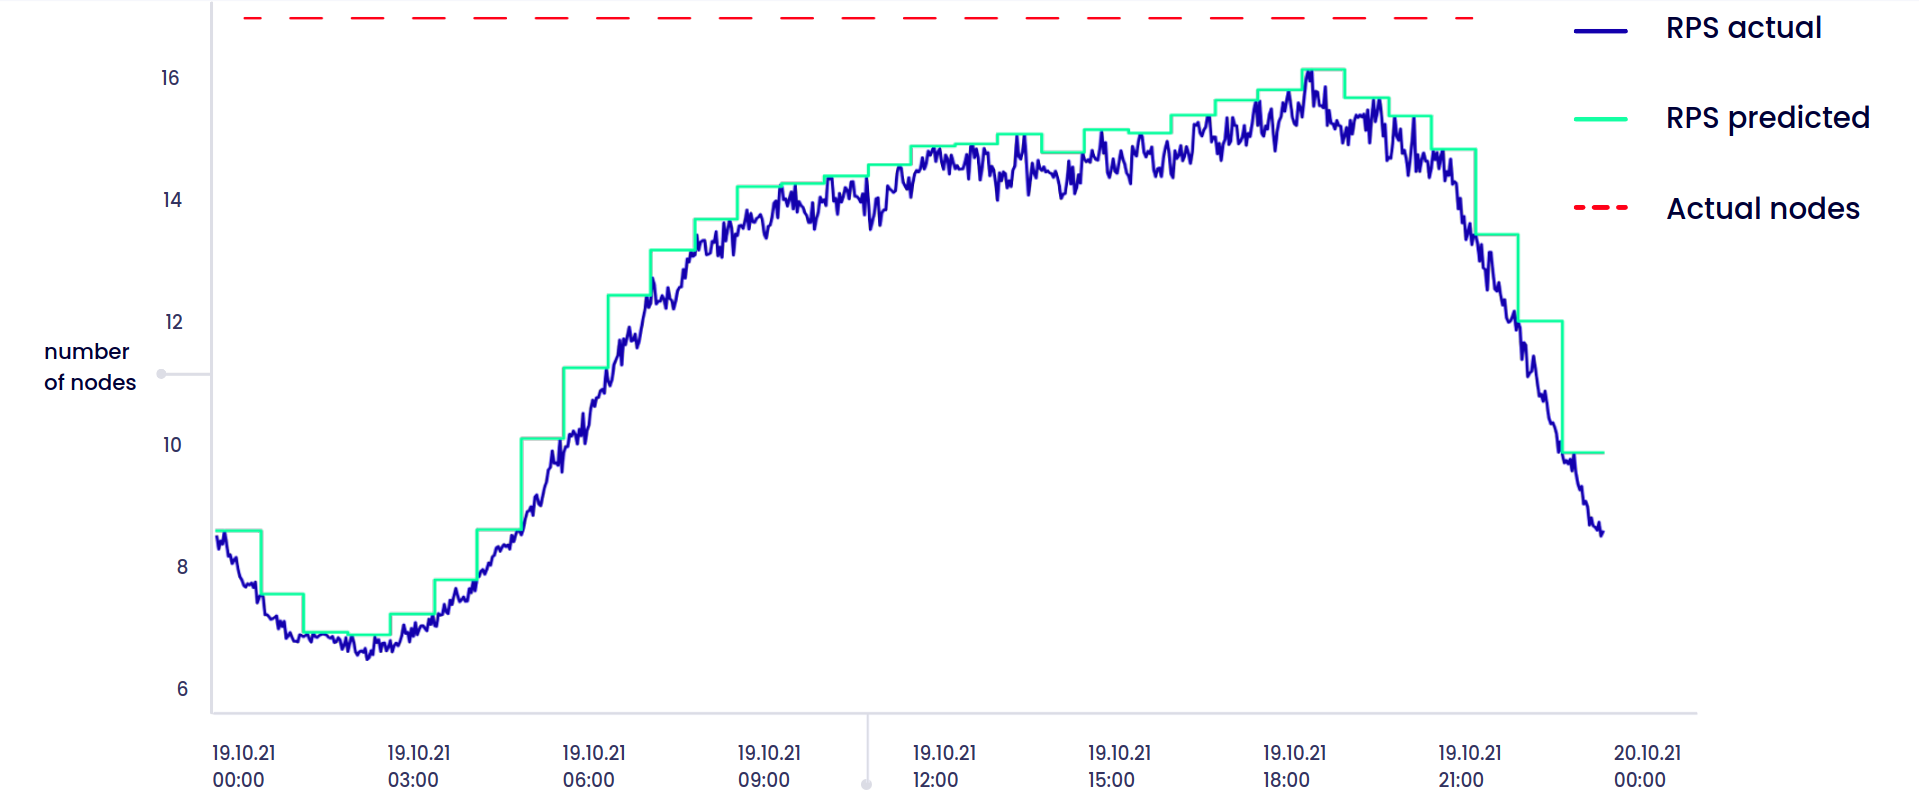The image size is (1919, 802).
Task: Click the 10 value on y-axis
Action: pos(172,445)
